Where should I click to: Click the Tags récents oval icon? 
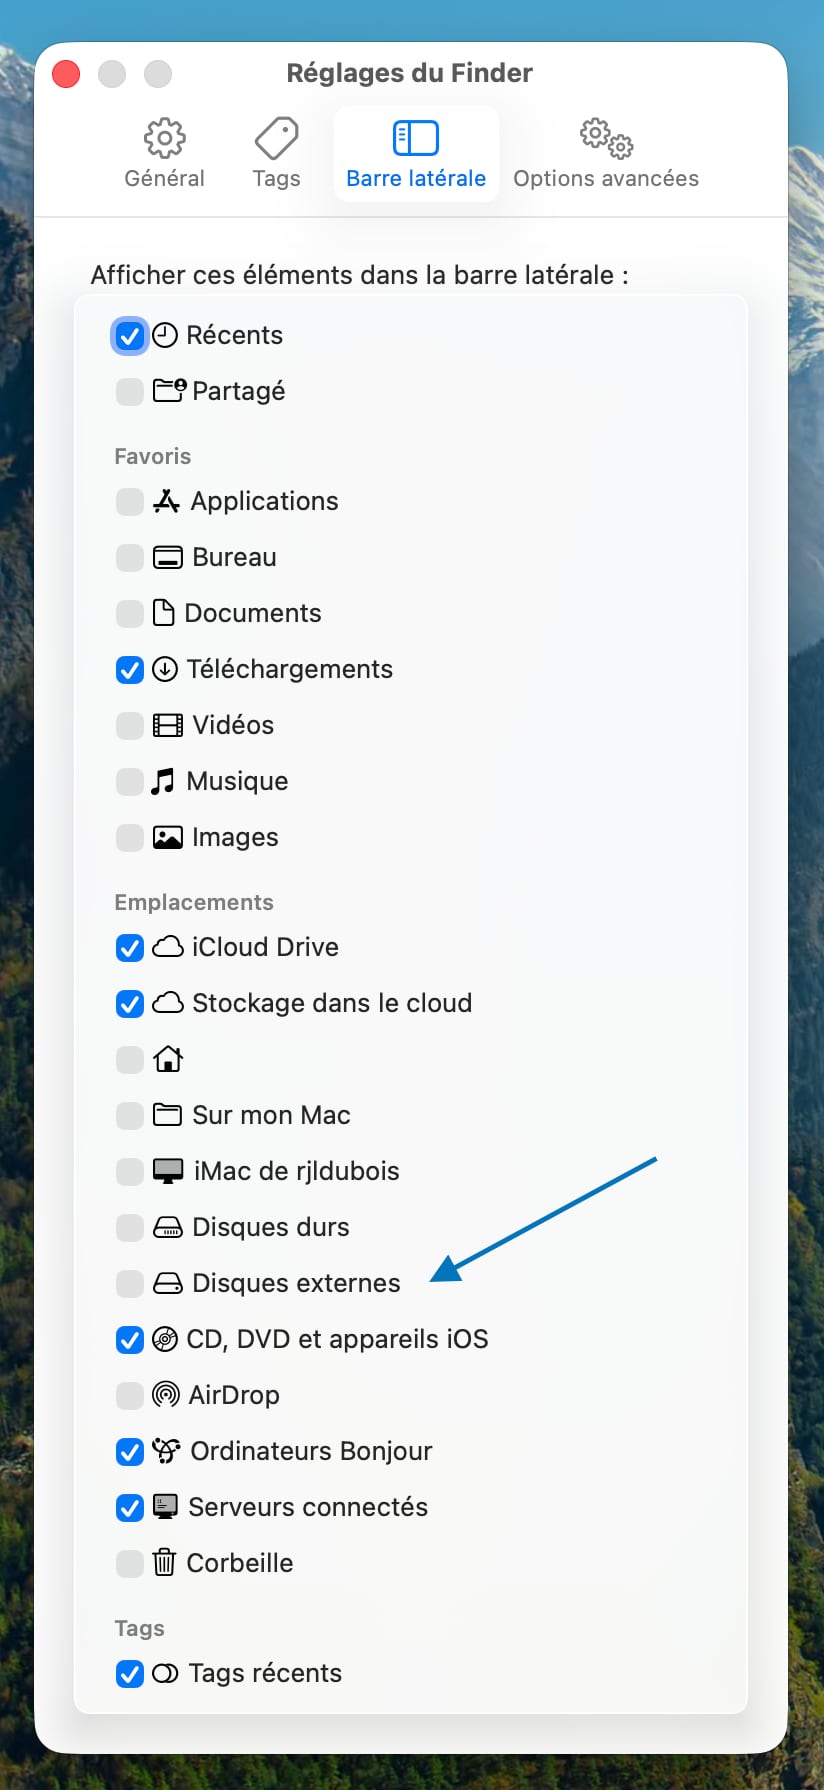click(165, 1673)
